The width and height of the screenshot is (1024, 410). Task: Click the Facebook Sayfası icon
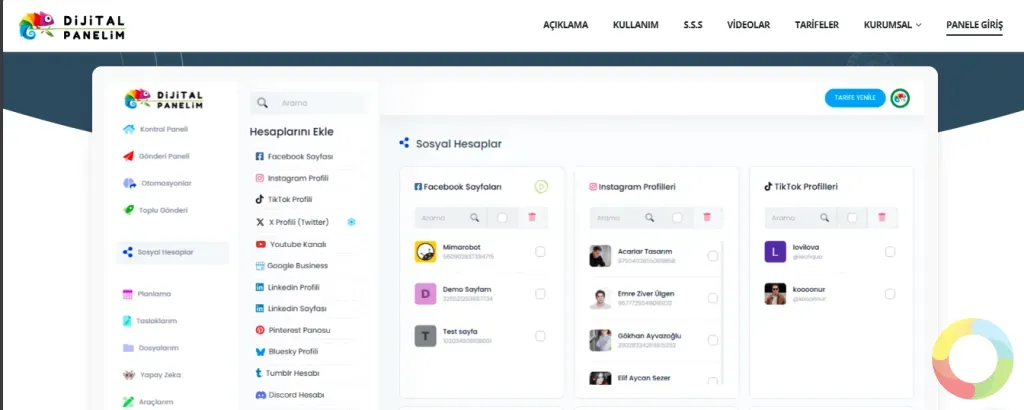pyautogui.click(x=259, y=157)
